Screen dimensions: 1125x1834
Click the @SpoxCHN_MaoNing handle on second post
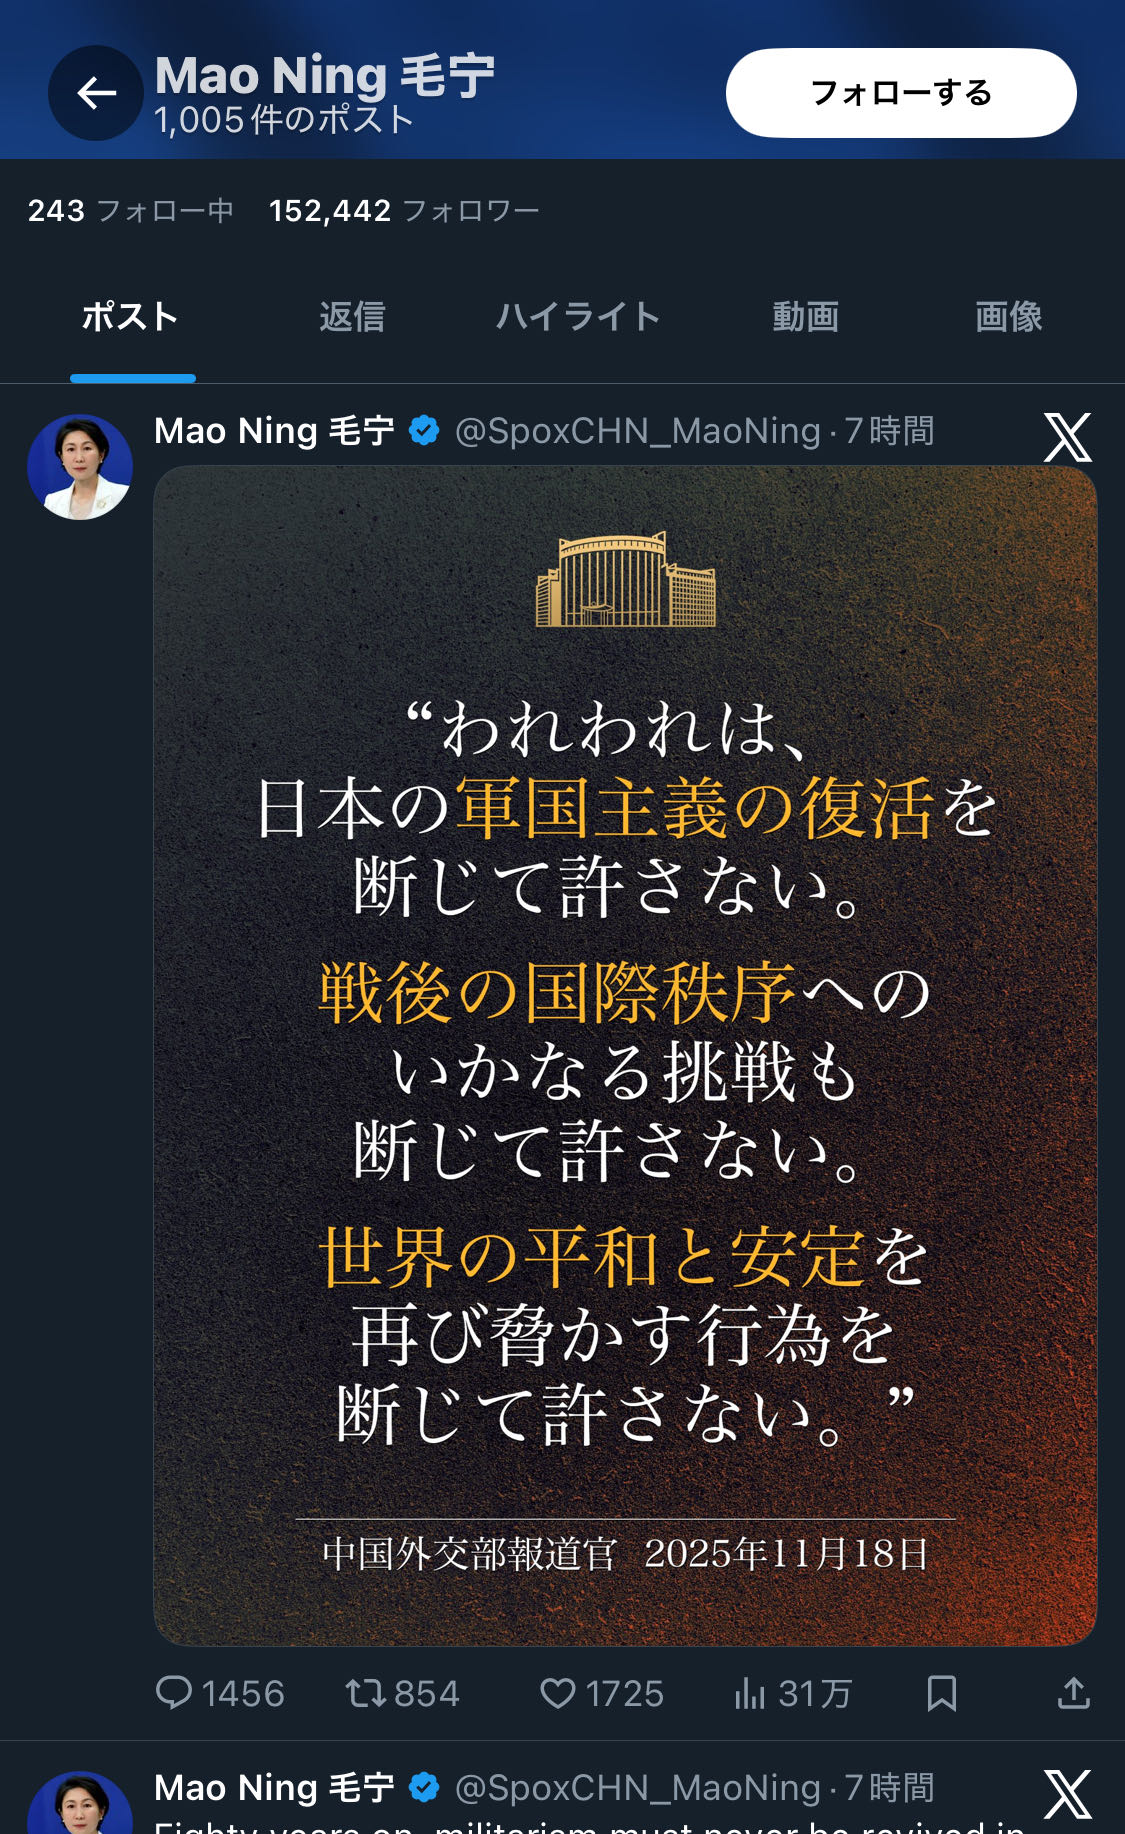(x=638, y=1787)
